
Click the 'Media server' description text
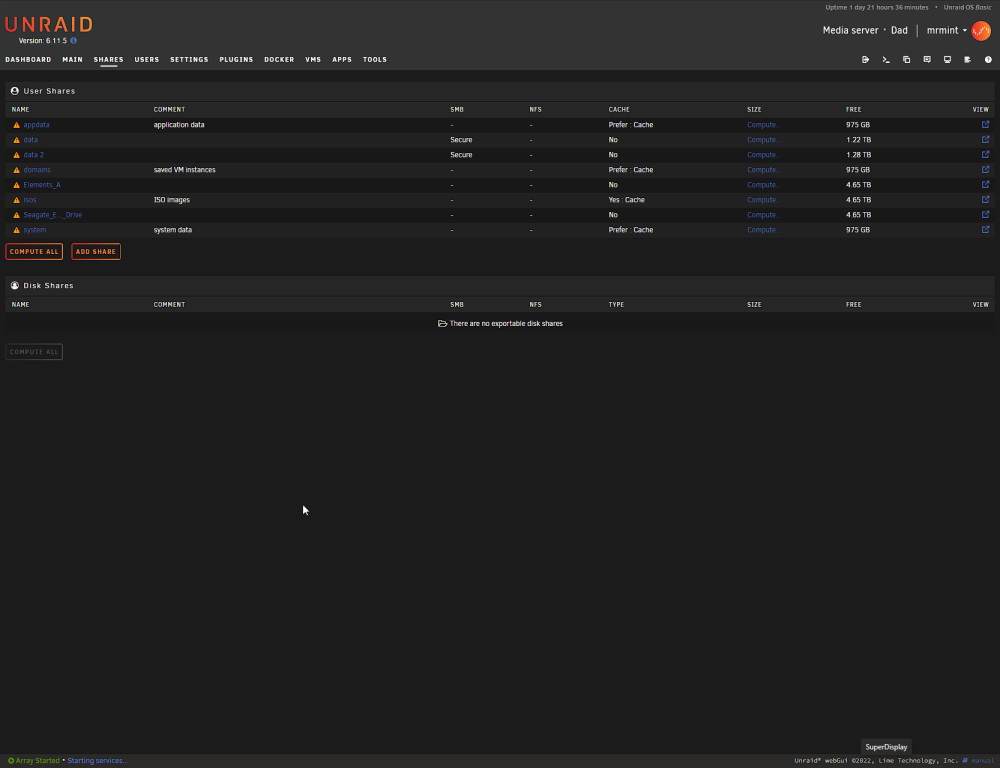850,31
